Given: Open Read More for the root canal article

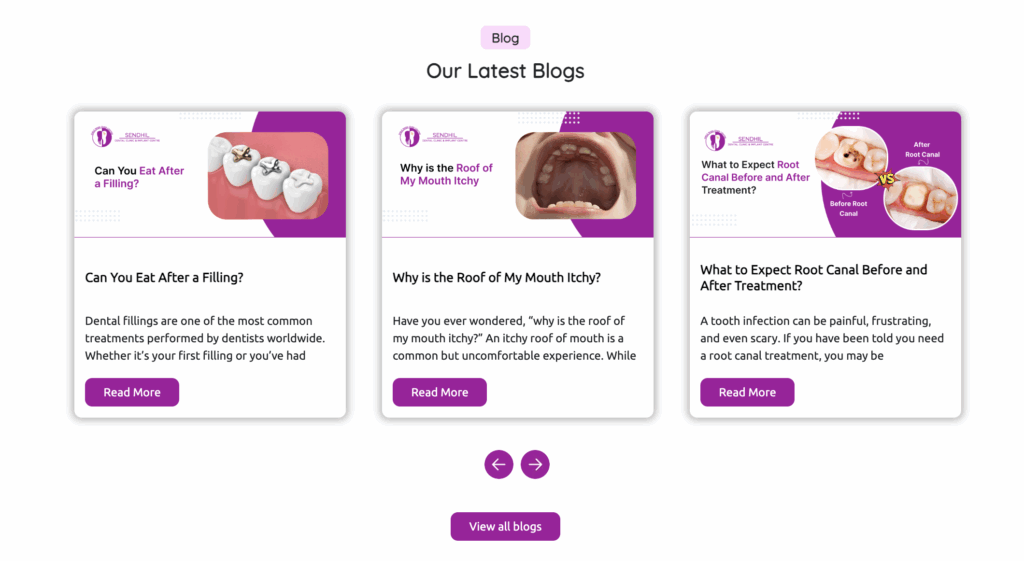Looking at the screenshot, I should (x=747, y=392).
